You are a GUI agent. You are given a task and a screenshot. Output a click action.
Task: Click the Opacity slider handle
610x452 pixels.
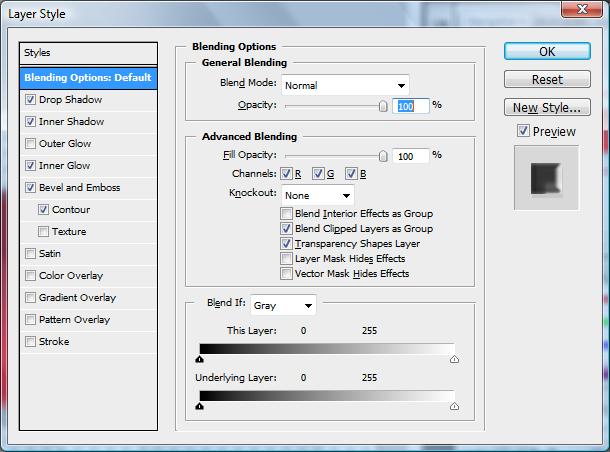pos(383,106)
